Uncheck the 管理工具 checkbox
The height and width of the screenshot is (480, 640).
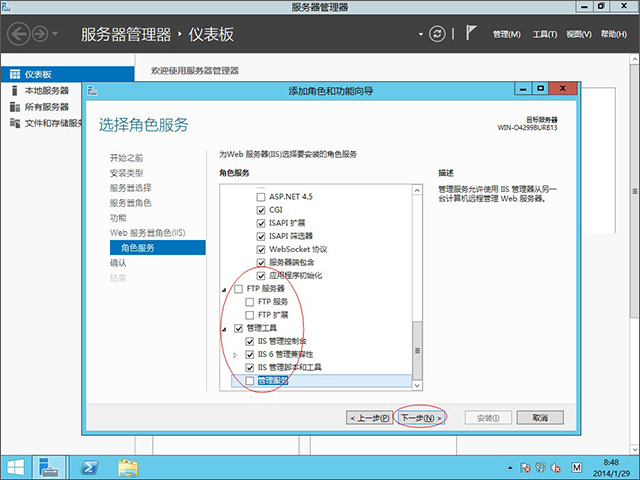click(x=238, y=328)
